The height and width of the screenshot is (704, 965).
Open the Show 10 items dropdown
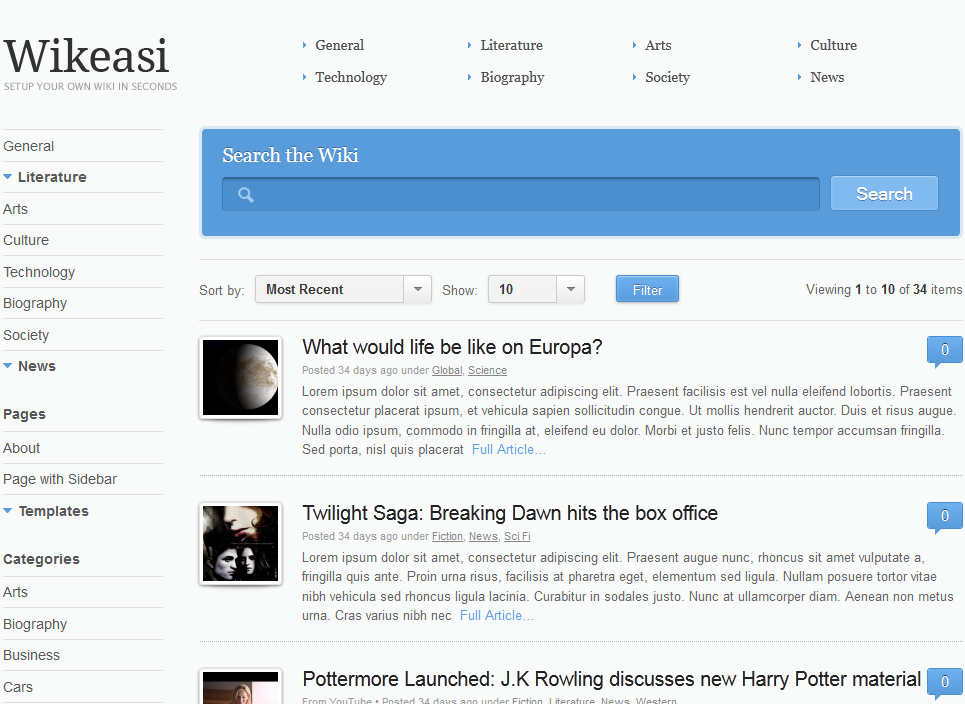click(x=536, y=289)
